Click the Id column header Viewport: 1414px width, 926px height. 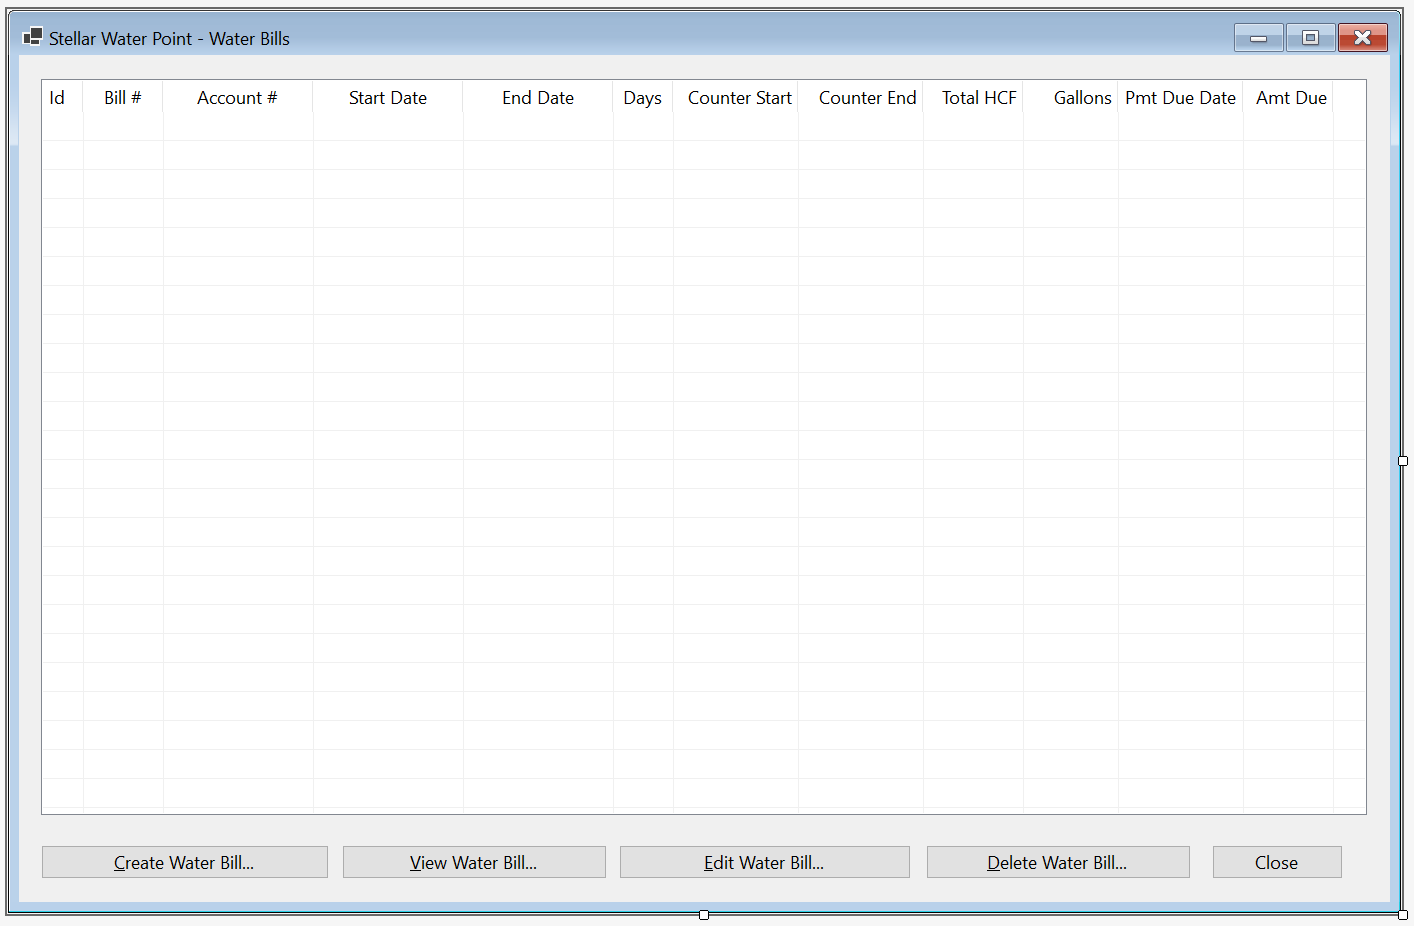point(63,98)
